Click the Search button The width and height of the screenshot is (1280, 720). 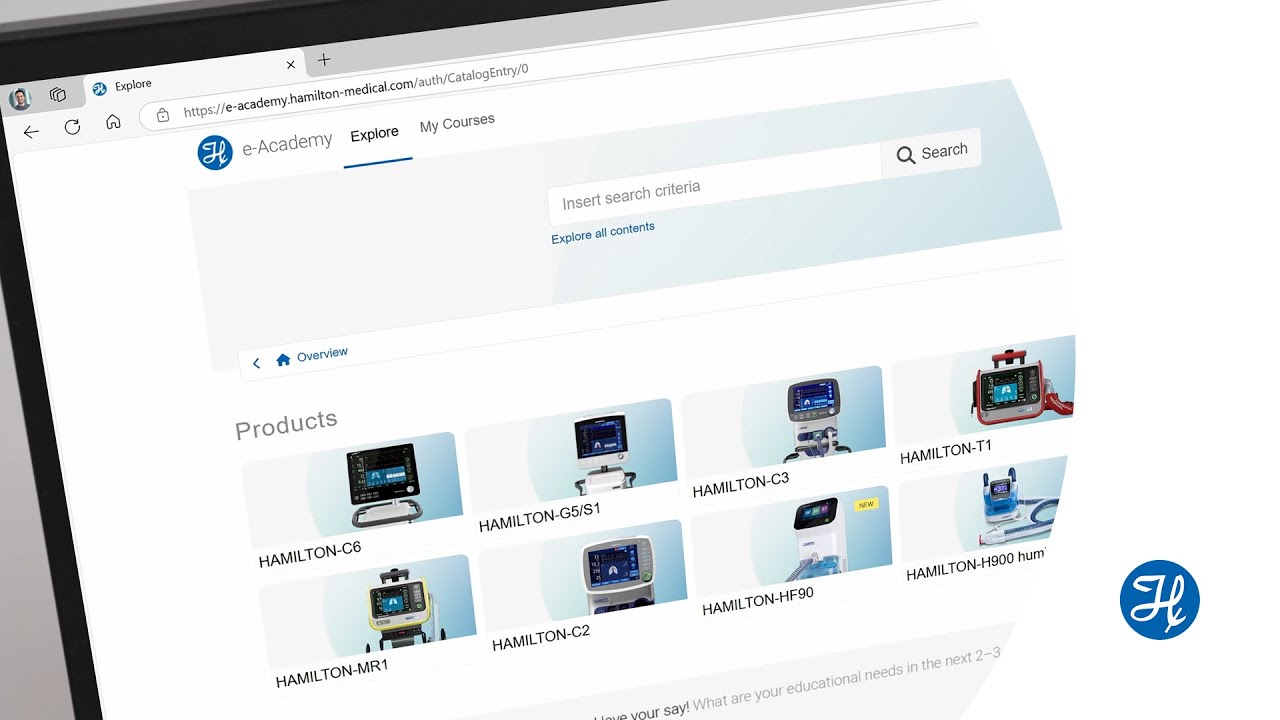click(932, 152)
